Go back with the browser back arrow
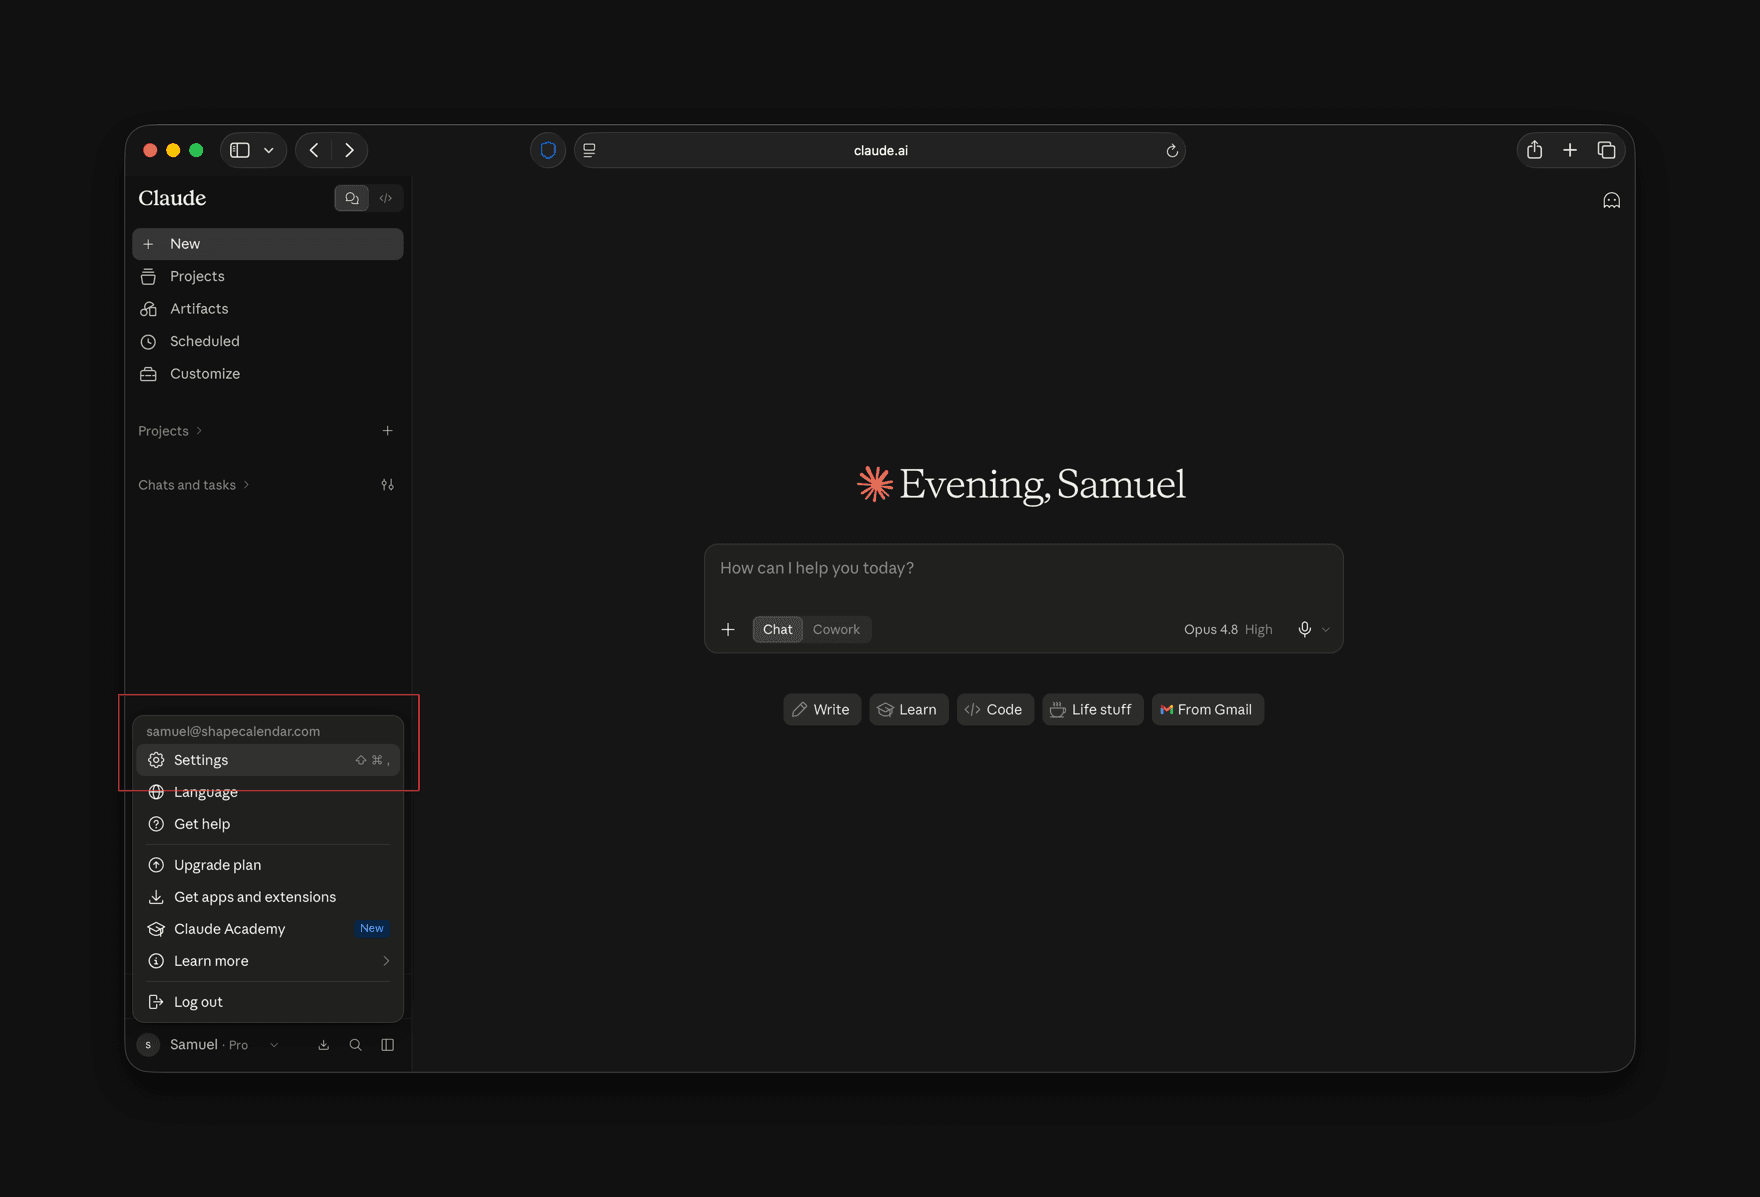 click(x=314, y=150)
